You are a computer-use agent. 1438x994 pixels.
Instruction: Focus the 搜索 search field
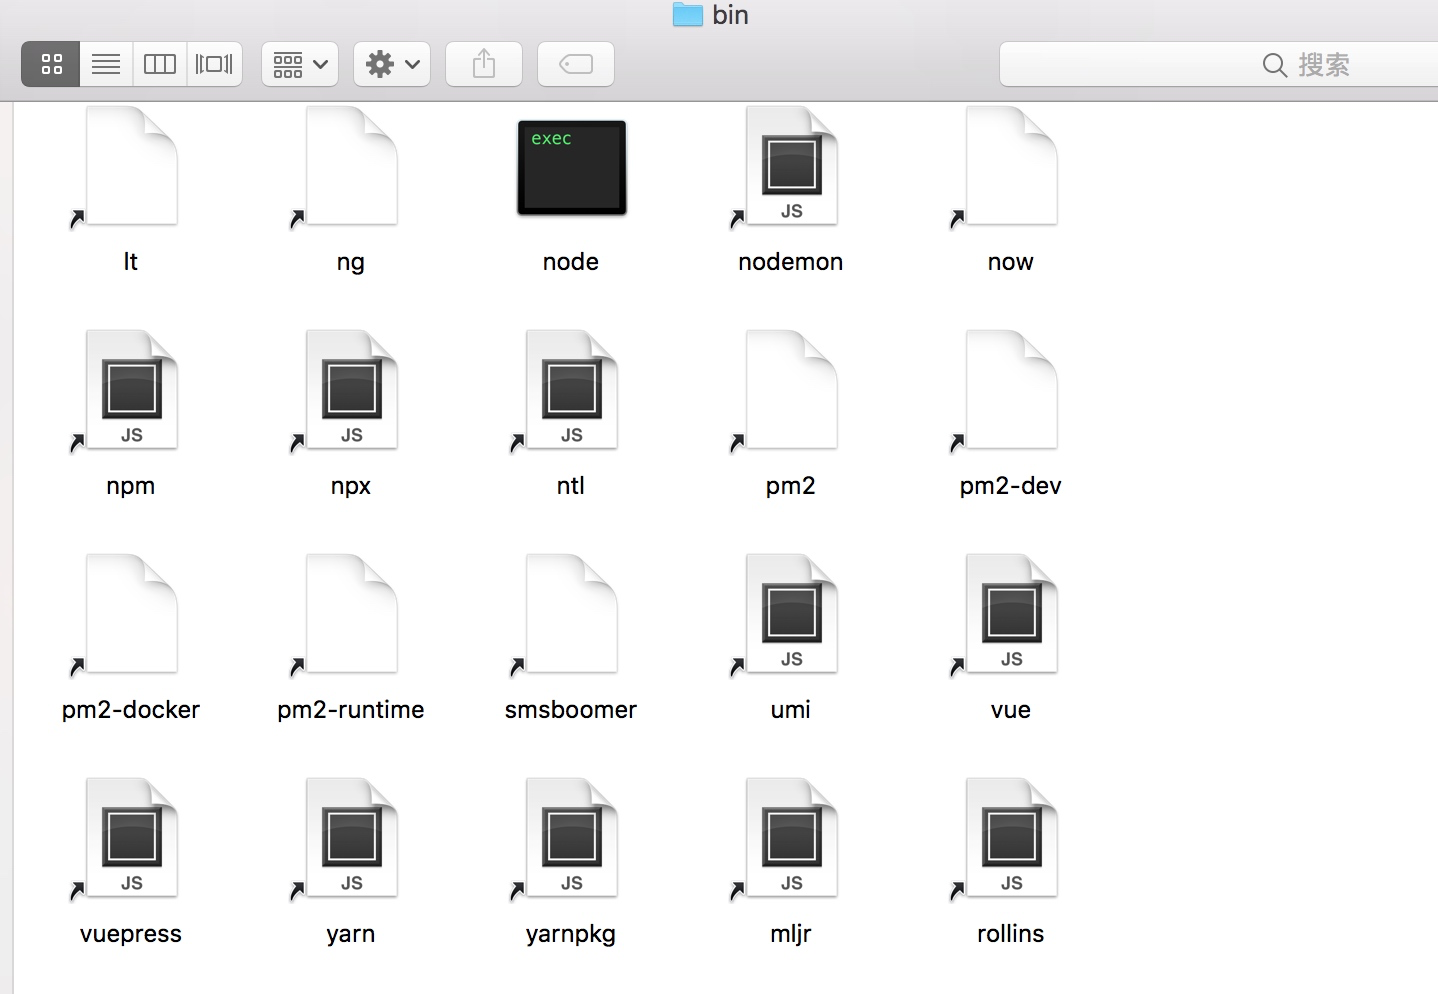click(1219, 64)
